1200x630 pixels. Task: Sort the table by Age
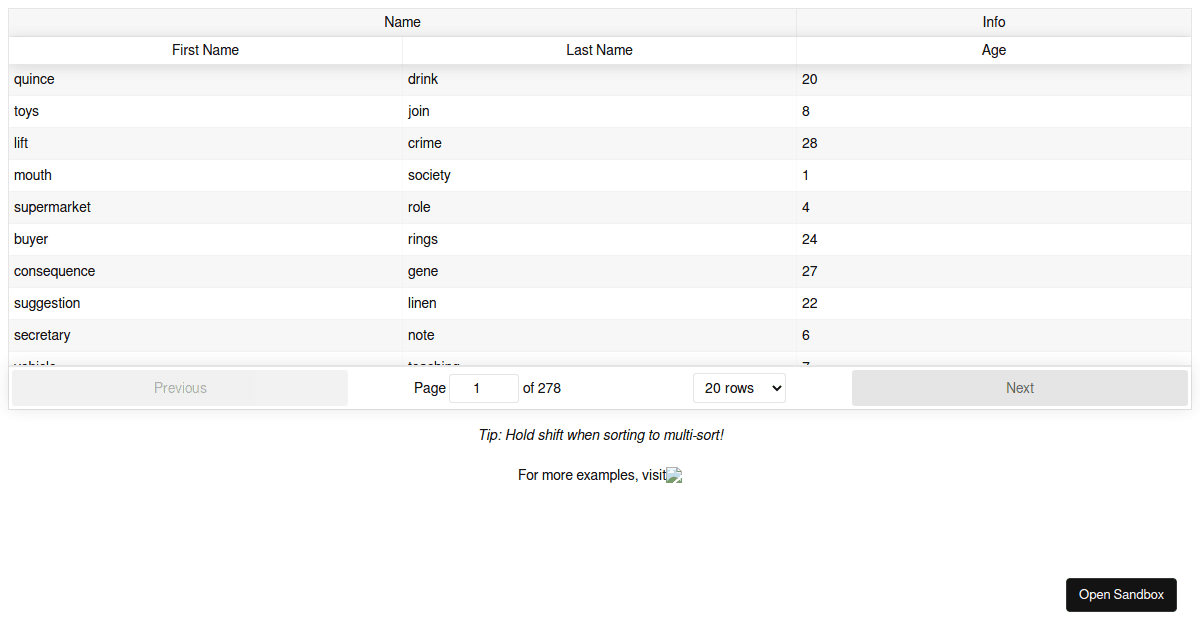(x=993, y=50)
